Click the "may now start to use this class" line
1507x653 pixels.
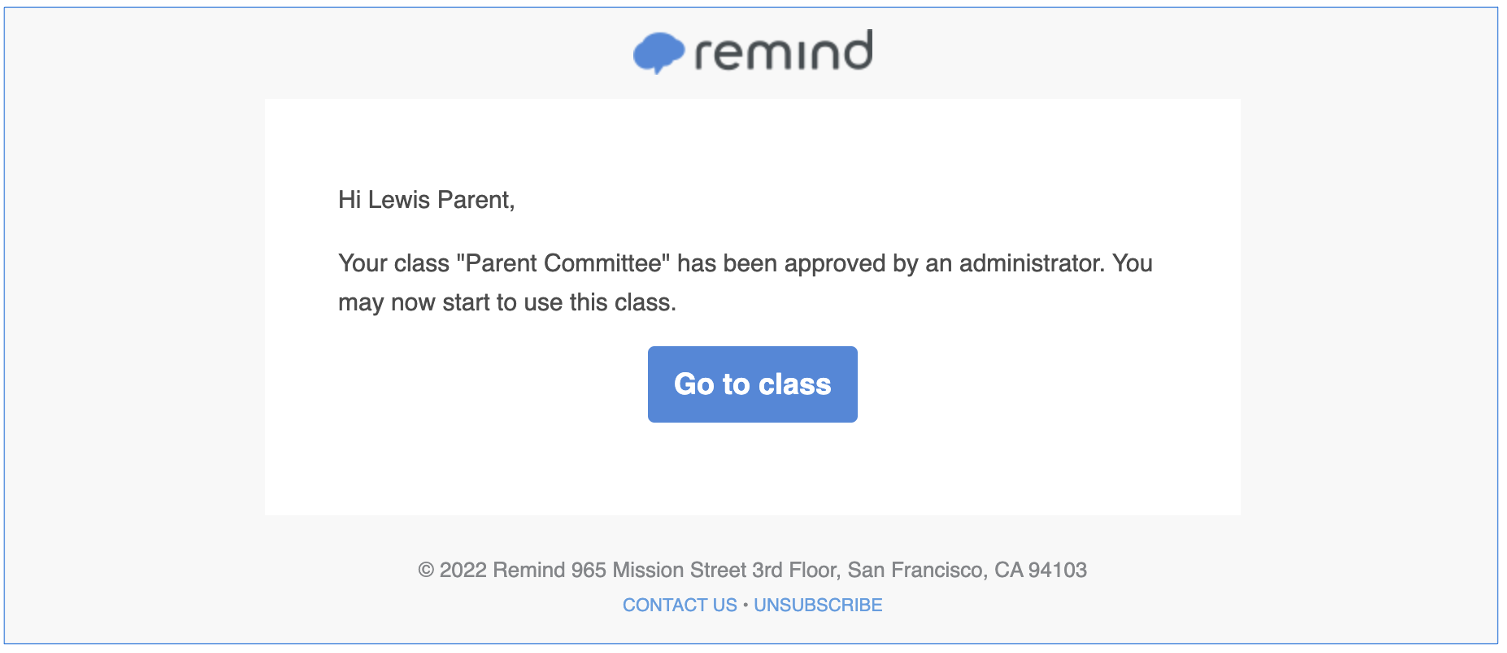pyautogui.click(x=507, y=302)
